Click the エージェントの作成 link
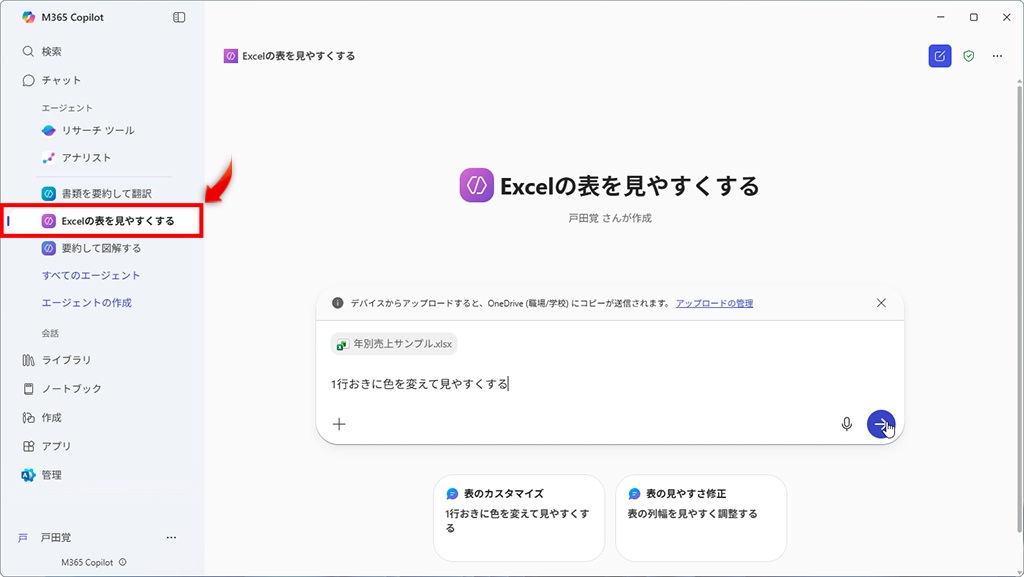Screen dimensions: 1024x577 coord(87,302)
